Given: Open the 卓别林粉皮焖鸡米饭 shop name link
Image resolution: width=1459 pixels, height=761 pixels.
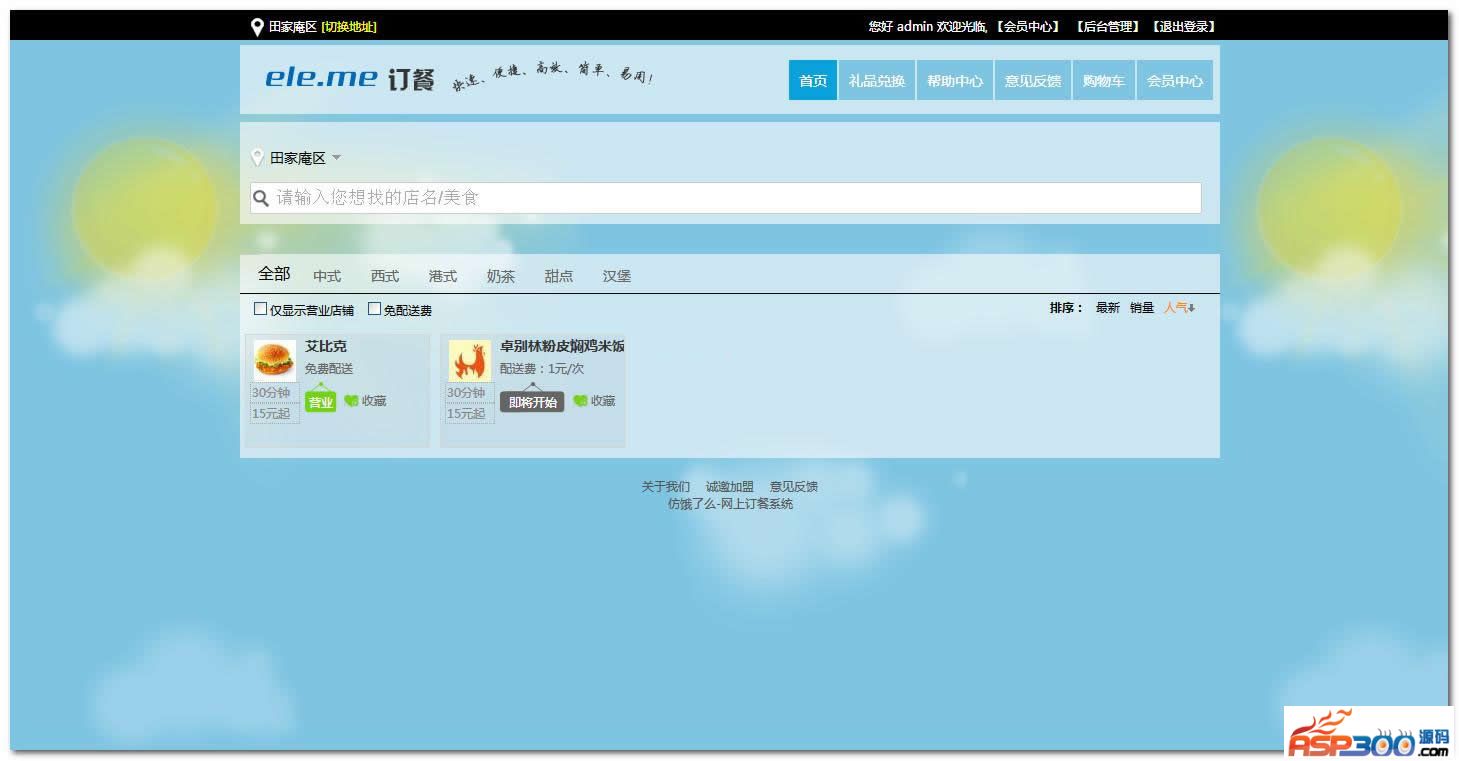Looking at the screenshot, I should tap(562, 346).
